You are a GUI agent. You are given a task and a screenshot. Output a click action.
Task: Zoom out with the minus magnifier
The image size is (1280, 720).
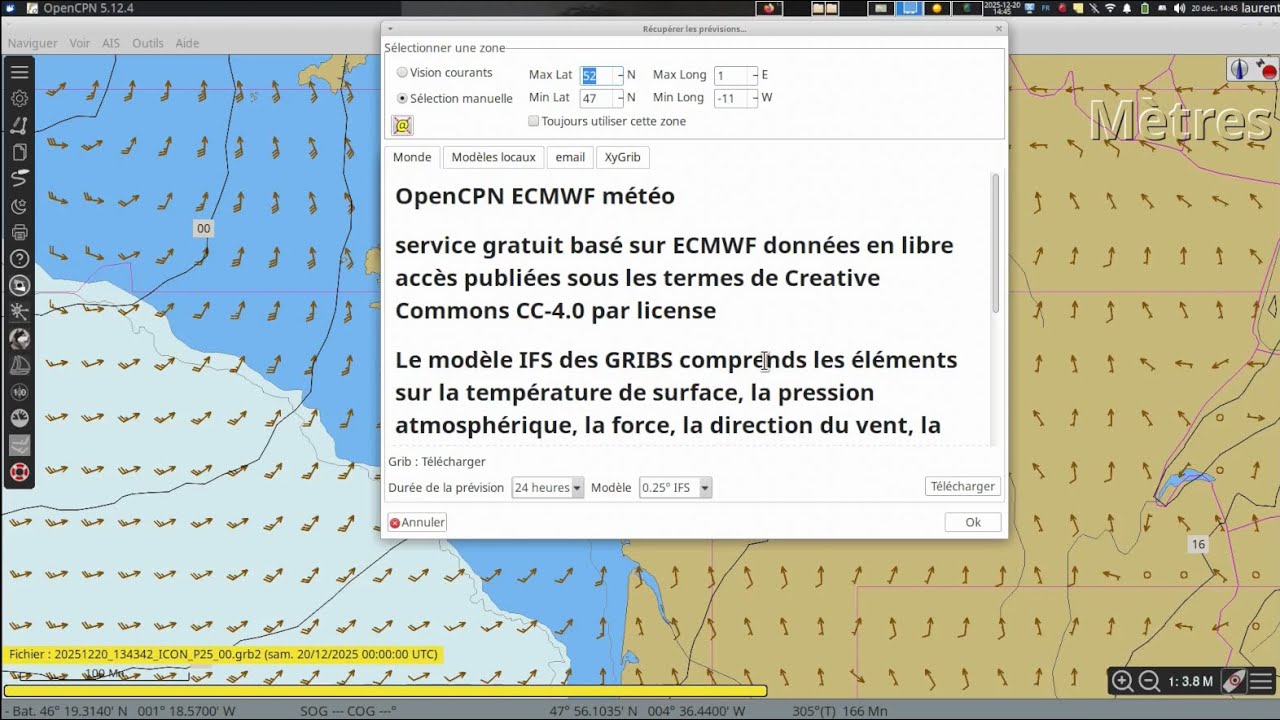[x=1149, y=682]
